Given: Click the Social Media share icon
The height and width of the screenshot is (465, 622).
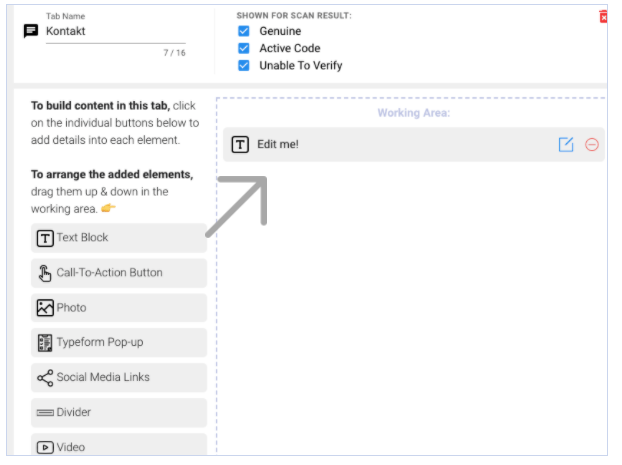Looking at the screenshot, I should [45, 378].
